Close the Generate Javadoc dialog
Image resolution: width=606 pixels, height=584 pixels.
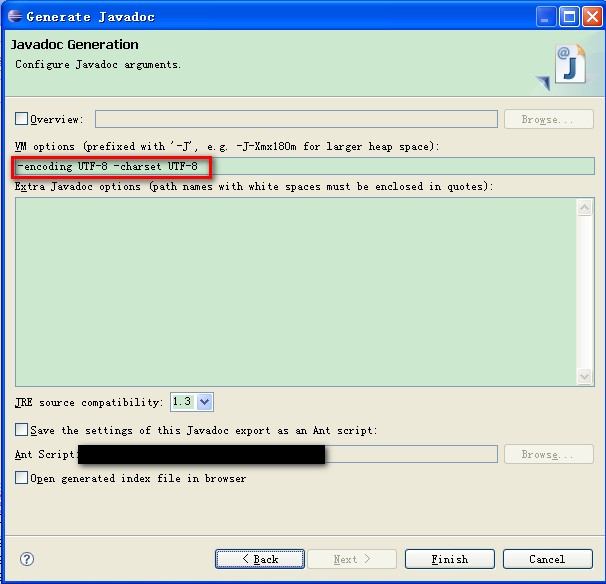click(592, 17)
